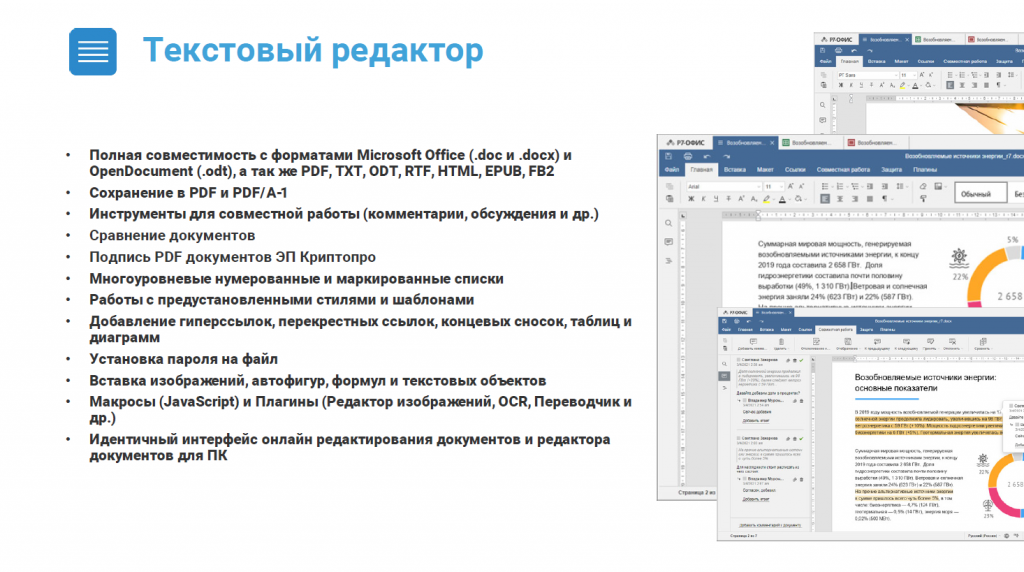1024x572 pixels.
Task: Open Arial font name dropdown
Action: pos(725,186)
